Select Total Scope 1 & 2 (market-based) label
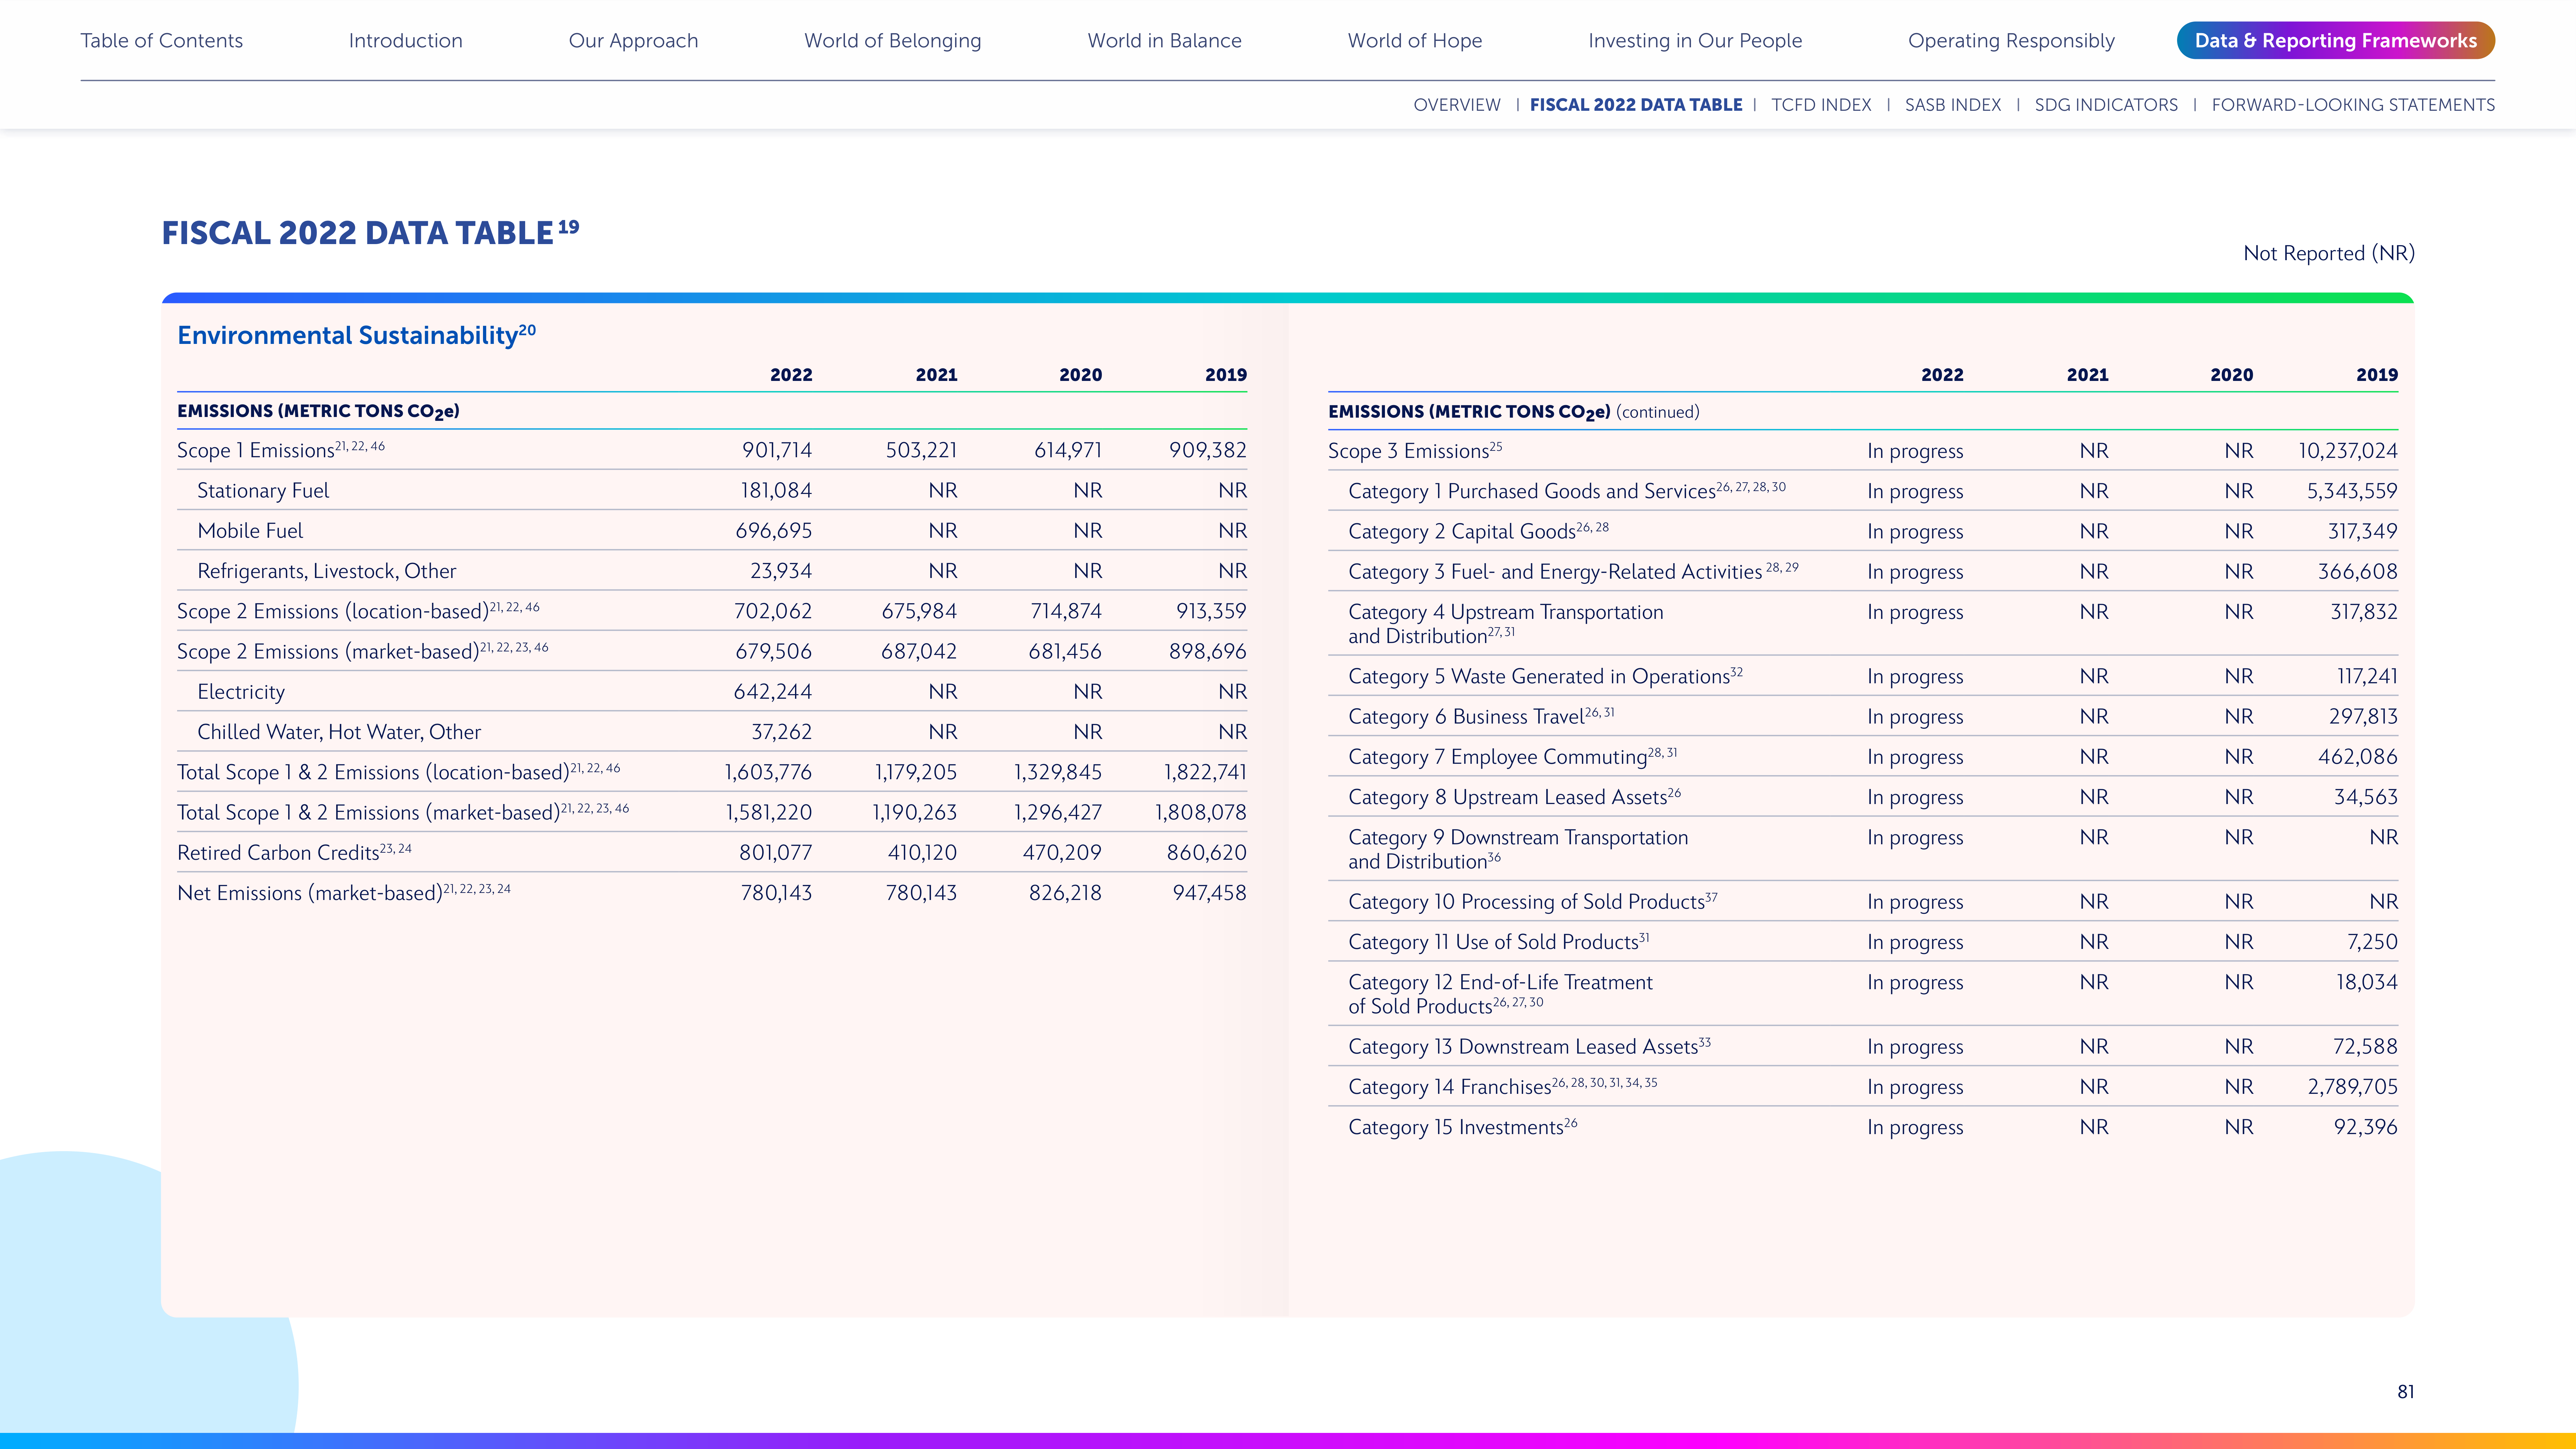The height and width of the screenshot is (1449, 2576). point(403,812)
